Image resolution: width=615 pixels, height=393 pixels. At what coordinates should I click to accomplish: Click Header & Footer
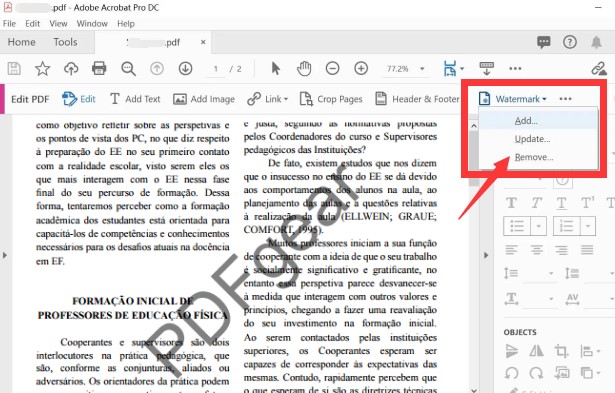click(x=417, y=99)
